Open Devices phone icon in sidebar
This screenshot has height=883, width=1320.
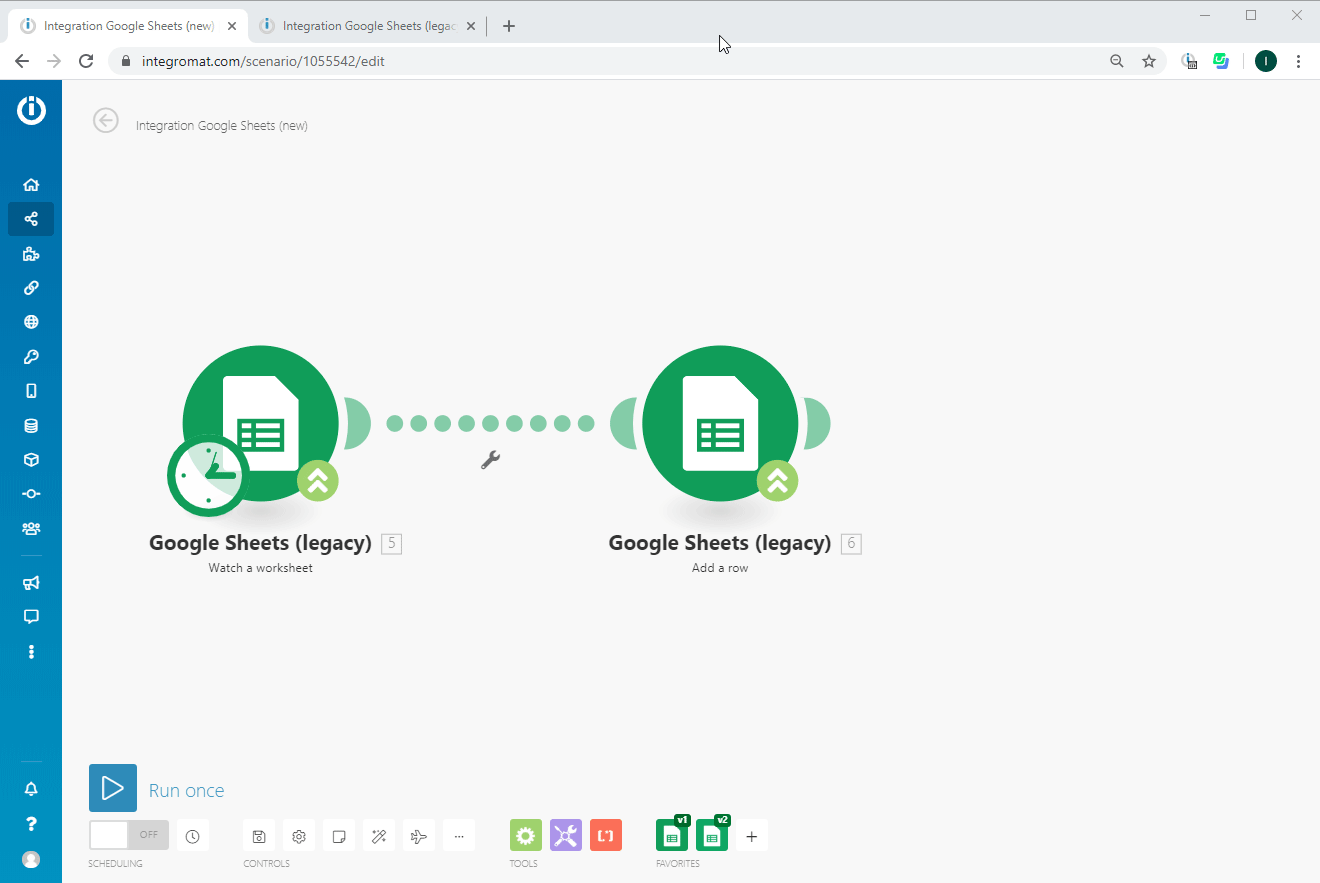tap(31, 391)
